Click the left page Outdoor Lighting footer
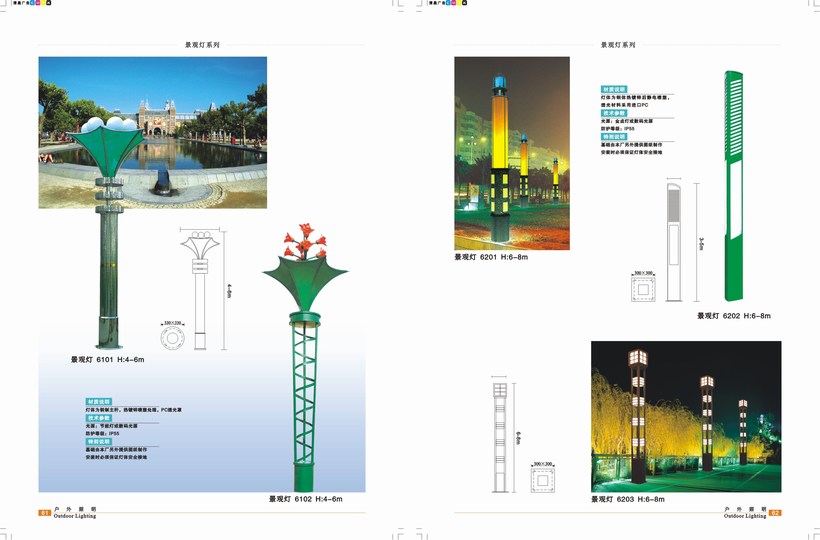820x540 pixels. 74,516
